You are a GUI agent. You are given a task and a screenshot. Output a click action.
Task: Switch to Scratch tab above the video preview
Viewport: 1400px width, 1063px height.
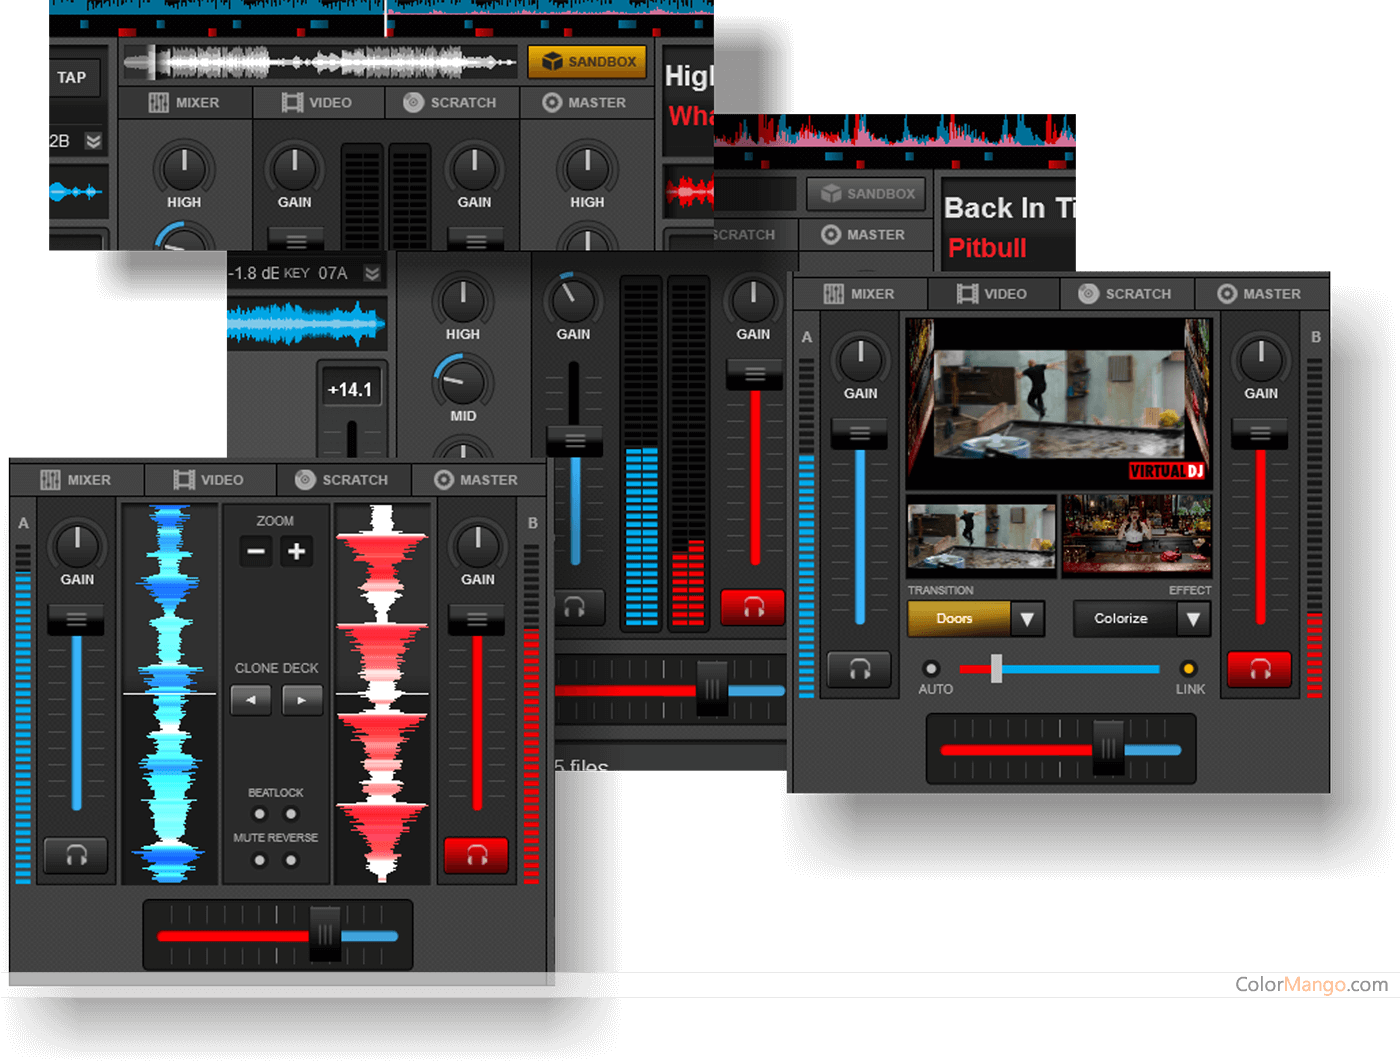pos(1125,294)
